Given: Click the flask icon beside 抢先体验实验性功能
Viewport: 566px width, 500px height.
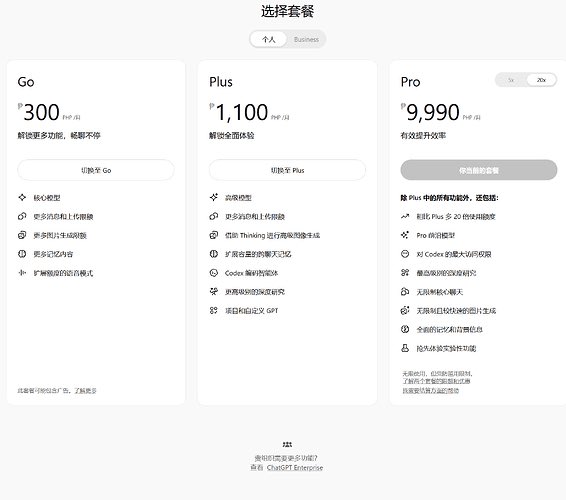Looking at the screenshot, I should [x=405, y=348].
